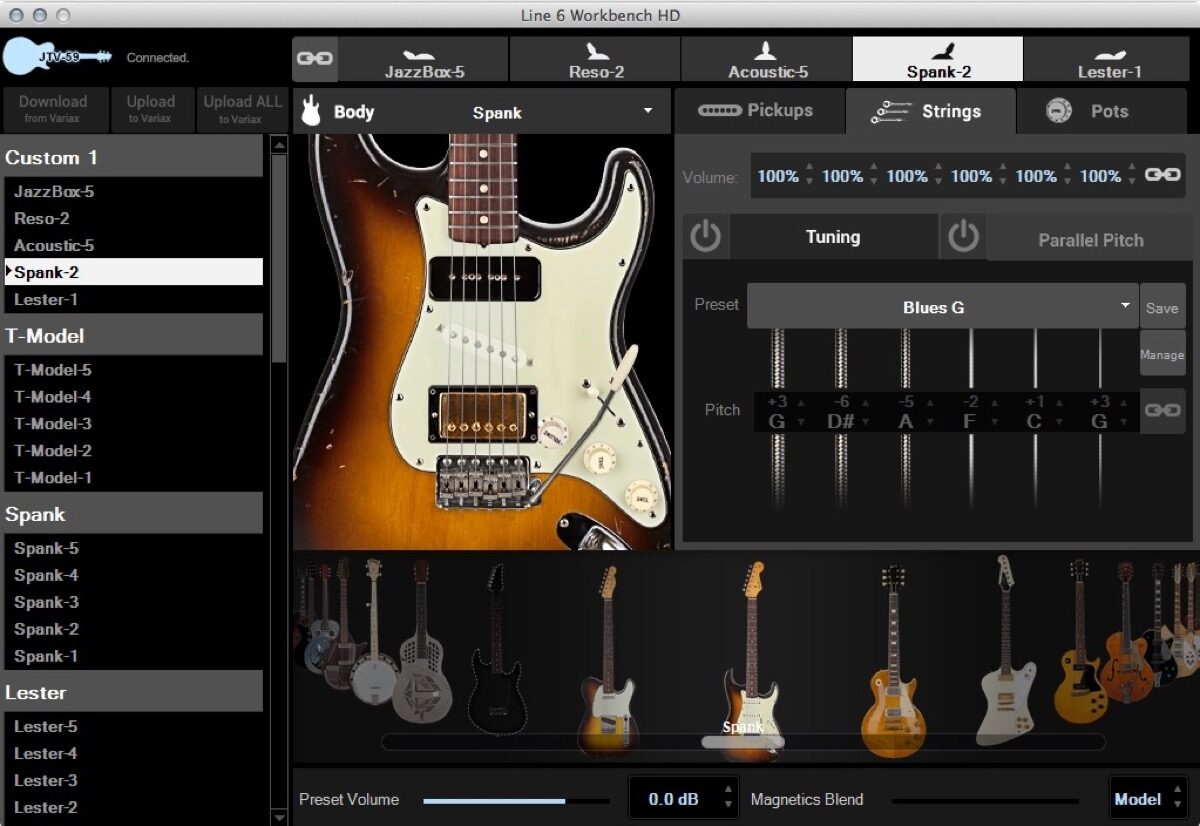Click the preset list scrollbar down arrow
The height and width of the screenshot is (826, 1200).
point(279,817)
